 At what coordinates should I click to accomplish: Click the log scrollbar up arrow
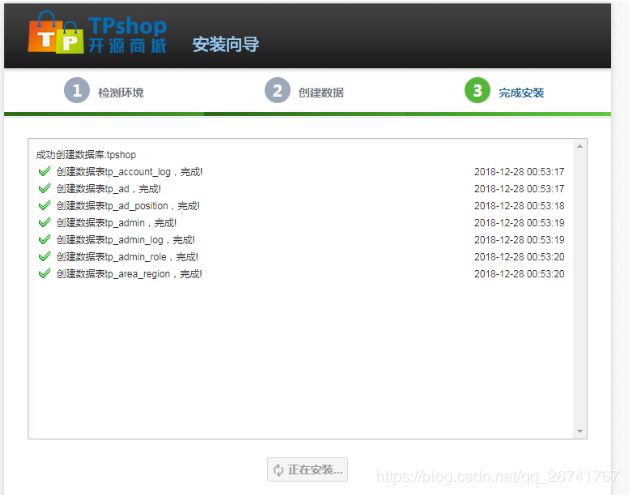[580, 147]
